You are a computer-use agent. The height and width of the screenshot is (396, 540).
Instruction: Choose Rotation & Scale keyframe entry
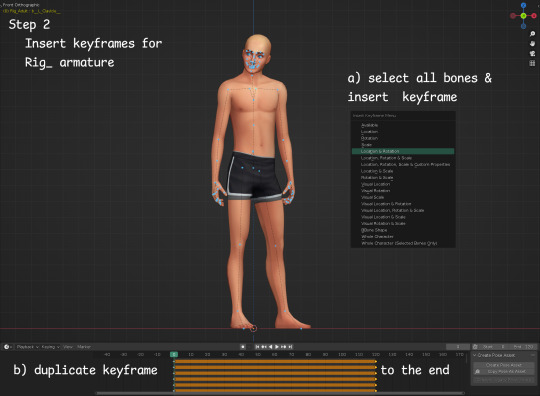[x=403, y=178]
